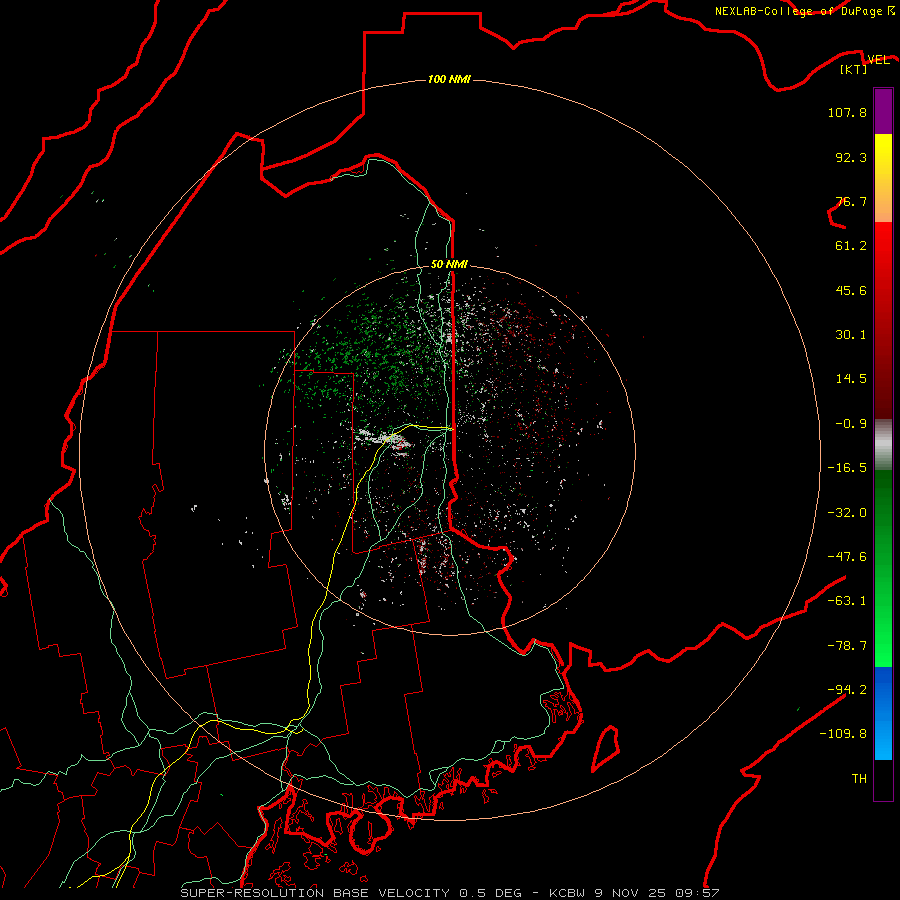
Task: Click the 76.7 velocity scale value
Action: (x=851, y=201)
